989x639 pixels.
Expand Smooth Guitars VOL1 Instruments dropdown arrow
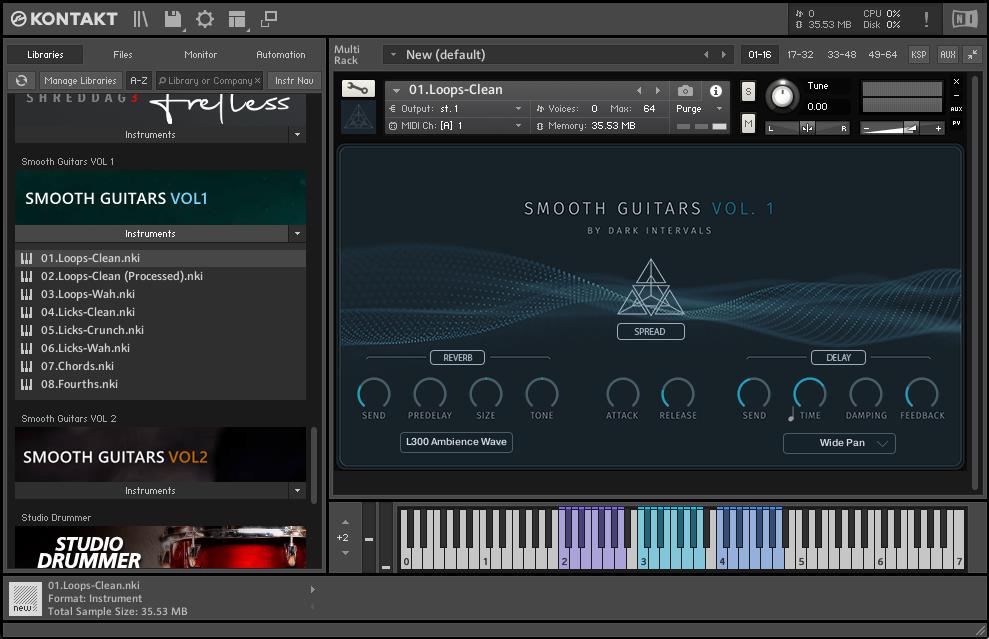(x=297, y=234)
